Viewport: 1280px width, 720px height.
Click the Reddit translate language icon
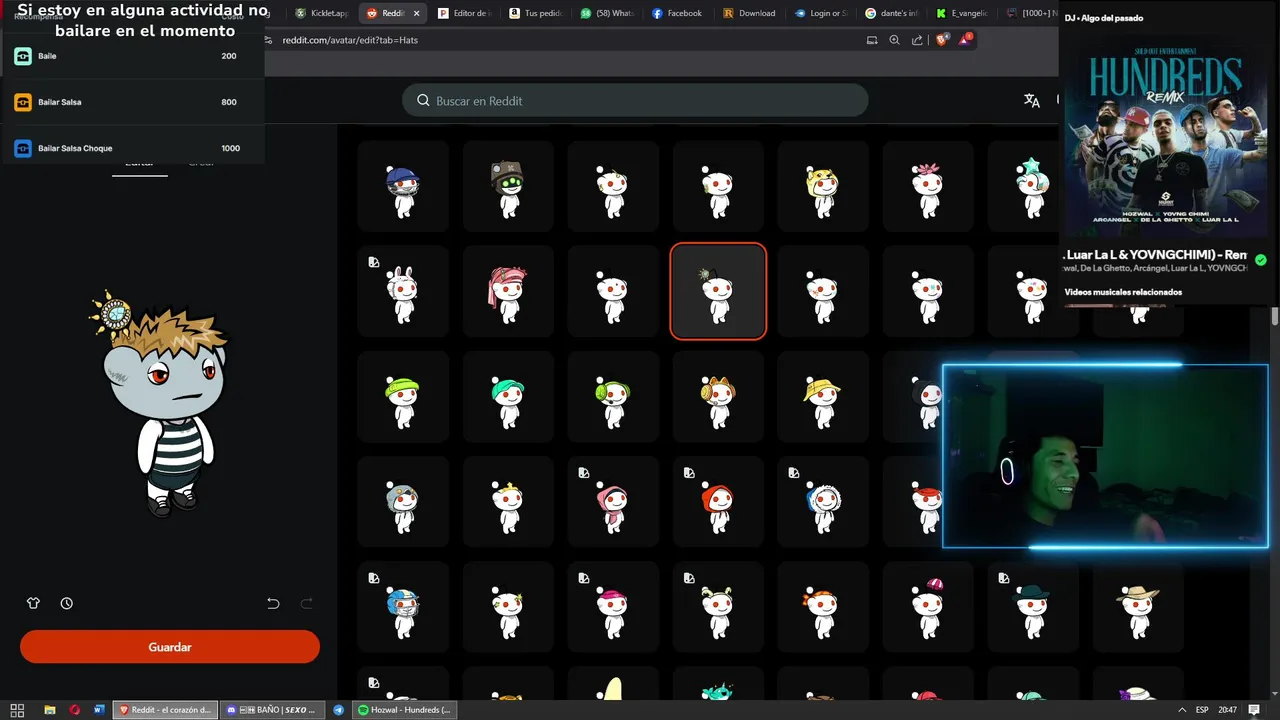1032,100
